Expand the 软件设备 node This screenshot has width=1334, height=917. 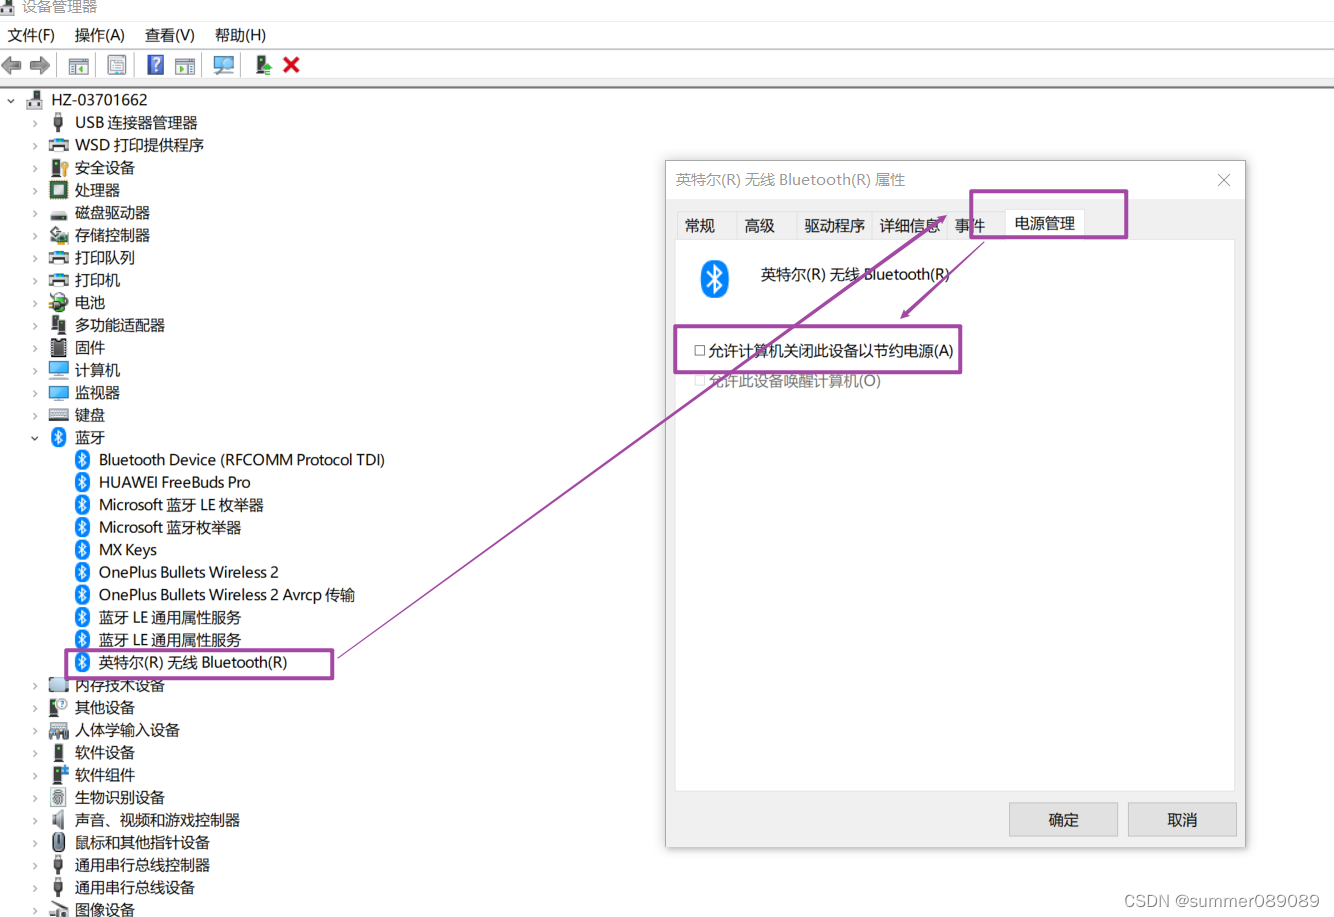[35, 753]
